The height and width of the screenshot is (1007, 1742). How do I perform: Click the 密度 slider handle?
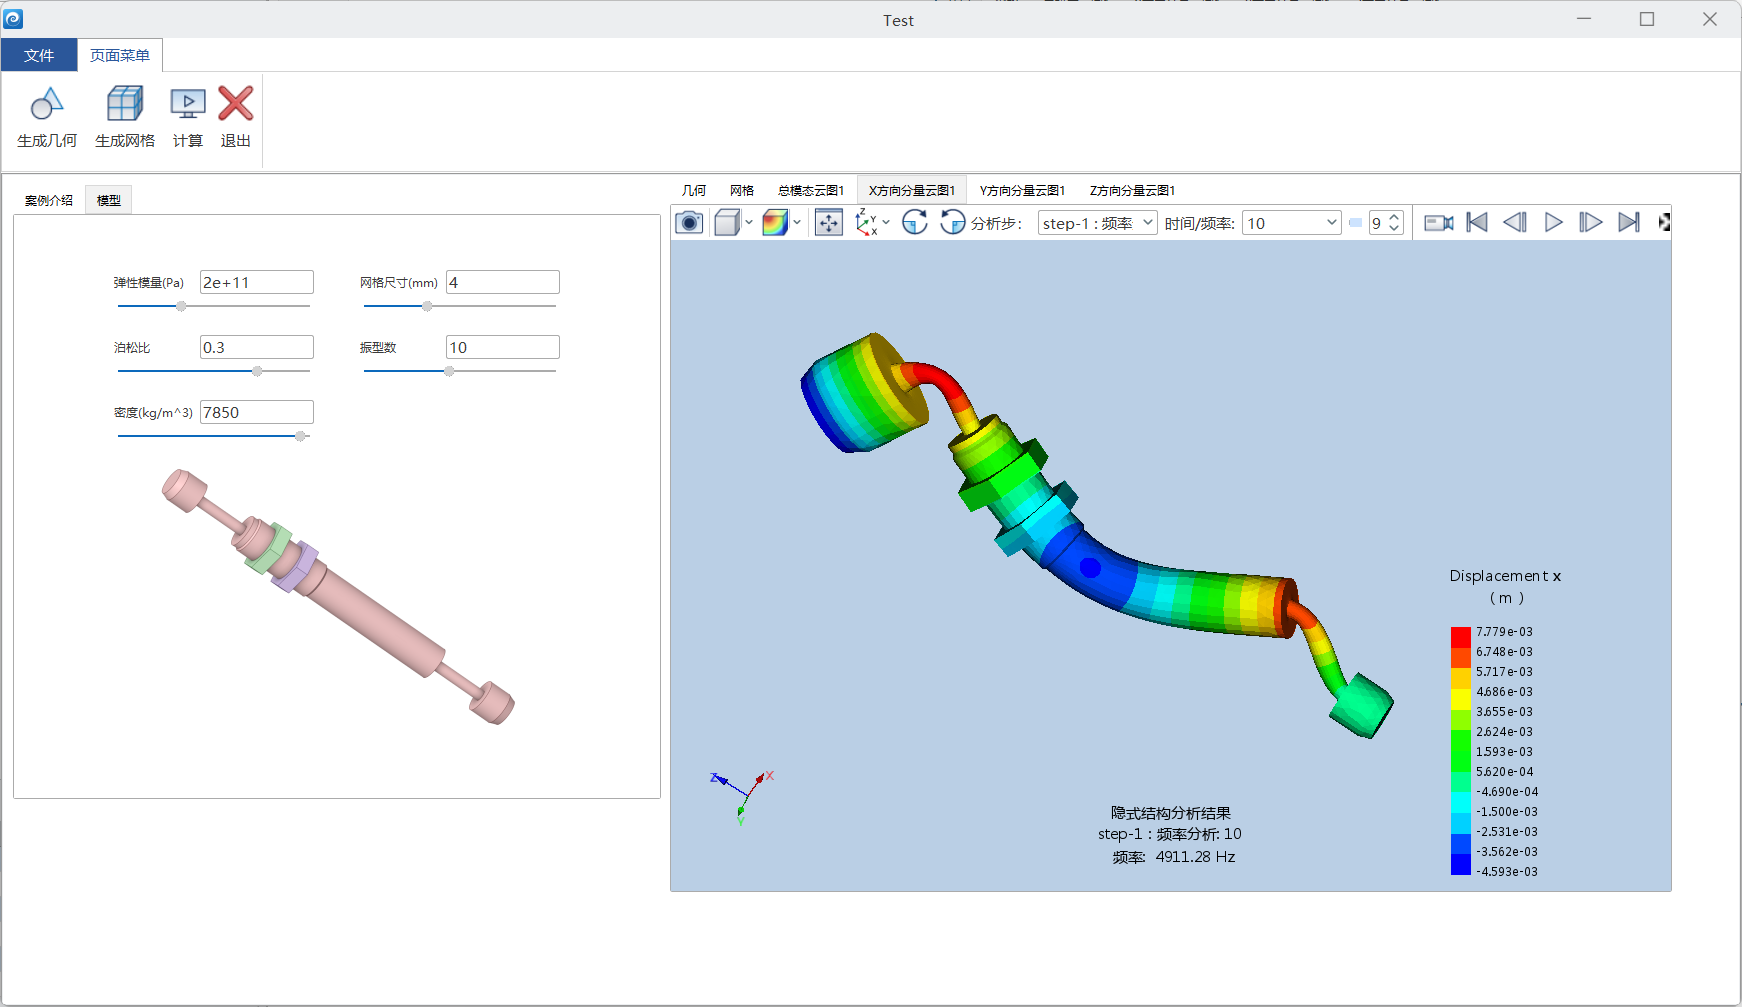[300, 436]
